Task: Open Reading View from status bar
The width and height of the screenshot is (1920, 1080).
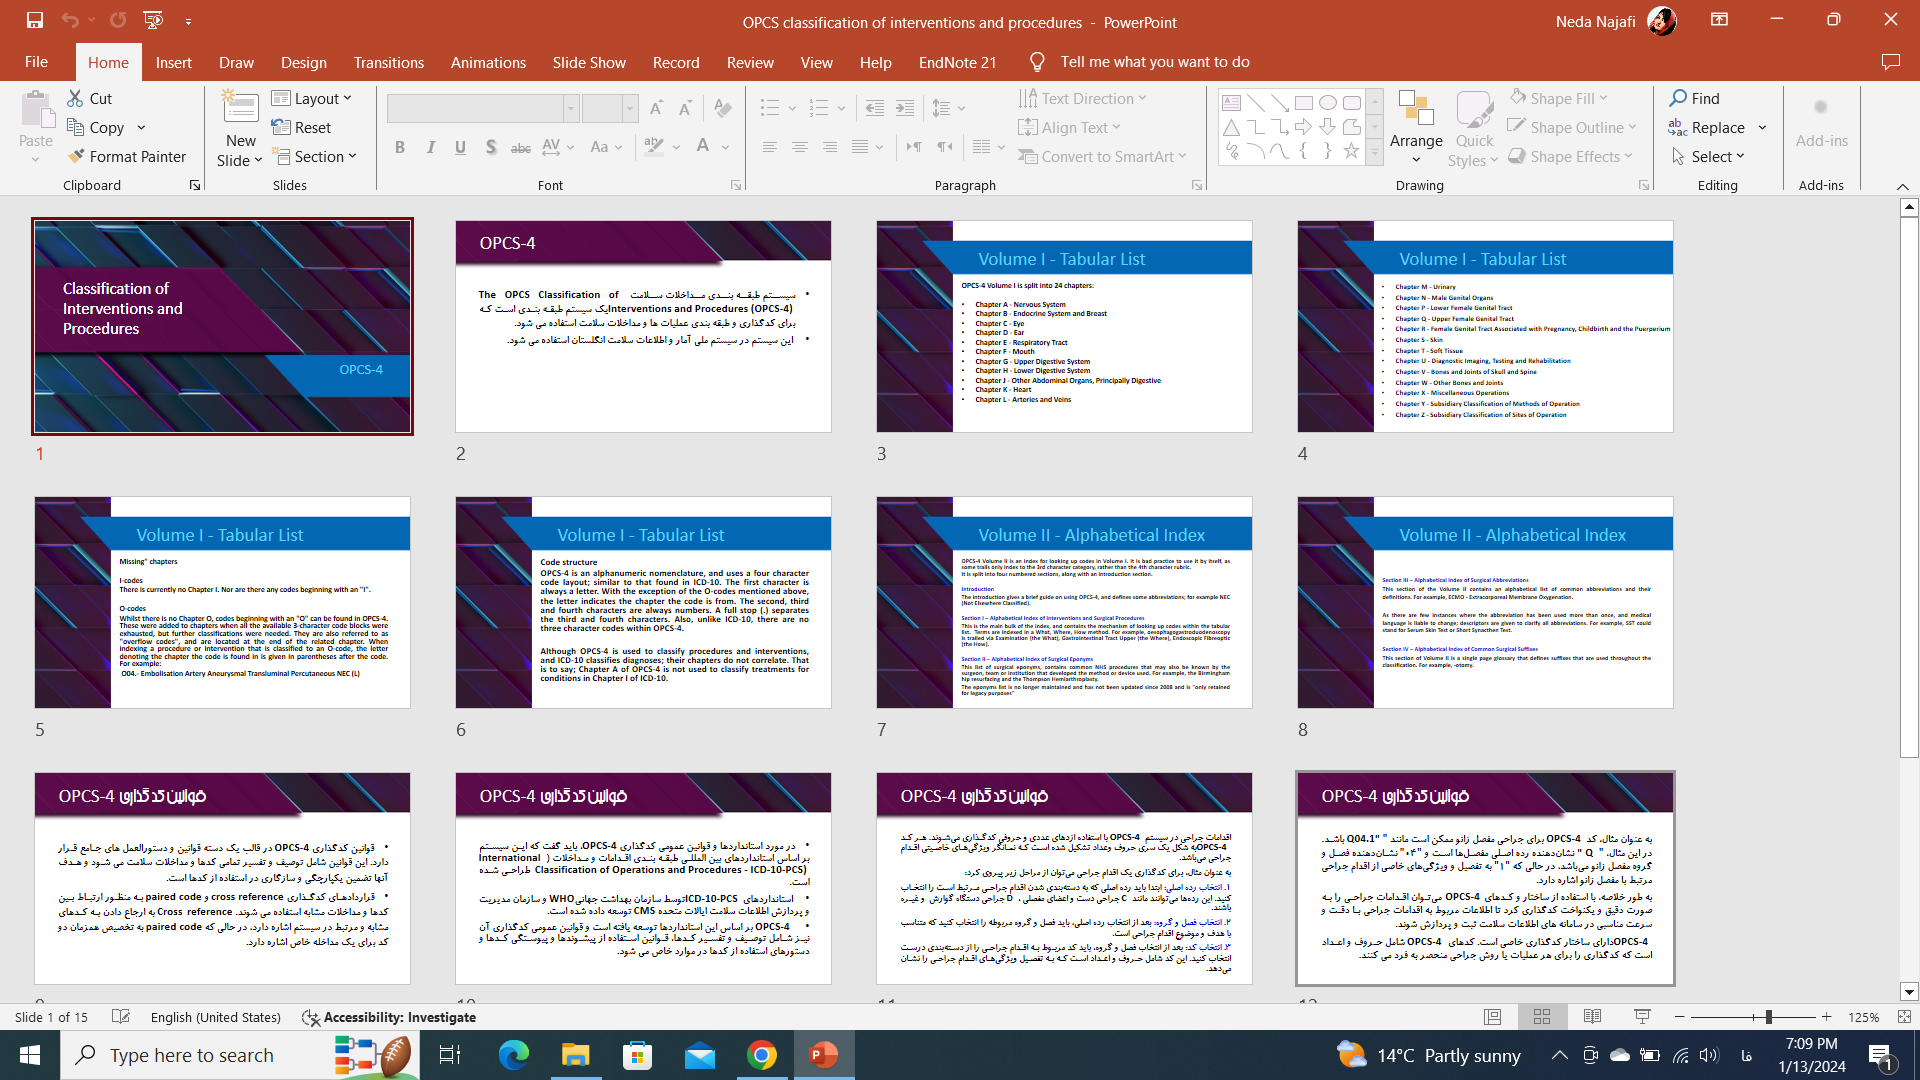Action: [1592, 1017]
